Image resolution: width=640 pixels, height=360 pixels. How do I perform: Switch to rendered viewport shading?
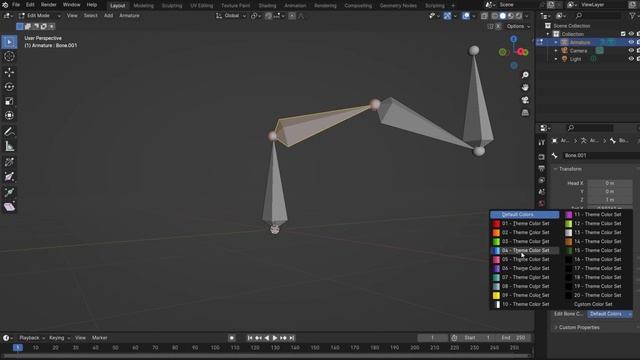coord(518,16)
